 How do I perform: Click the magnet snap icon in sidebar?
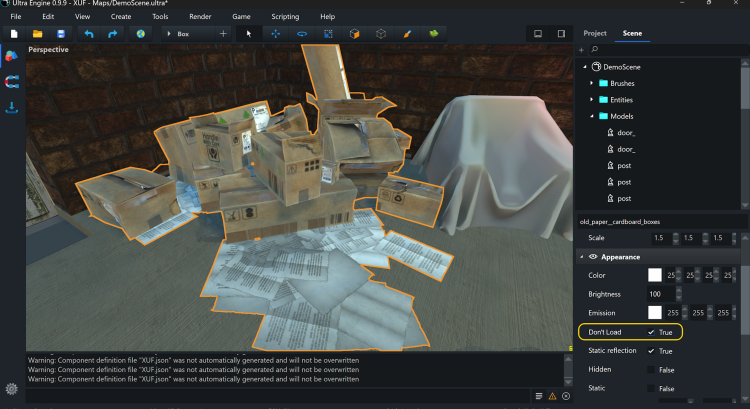click(x=12, y=81)
